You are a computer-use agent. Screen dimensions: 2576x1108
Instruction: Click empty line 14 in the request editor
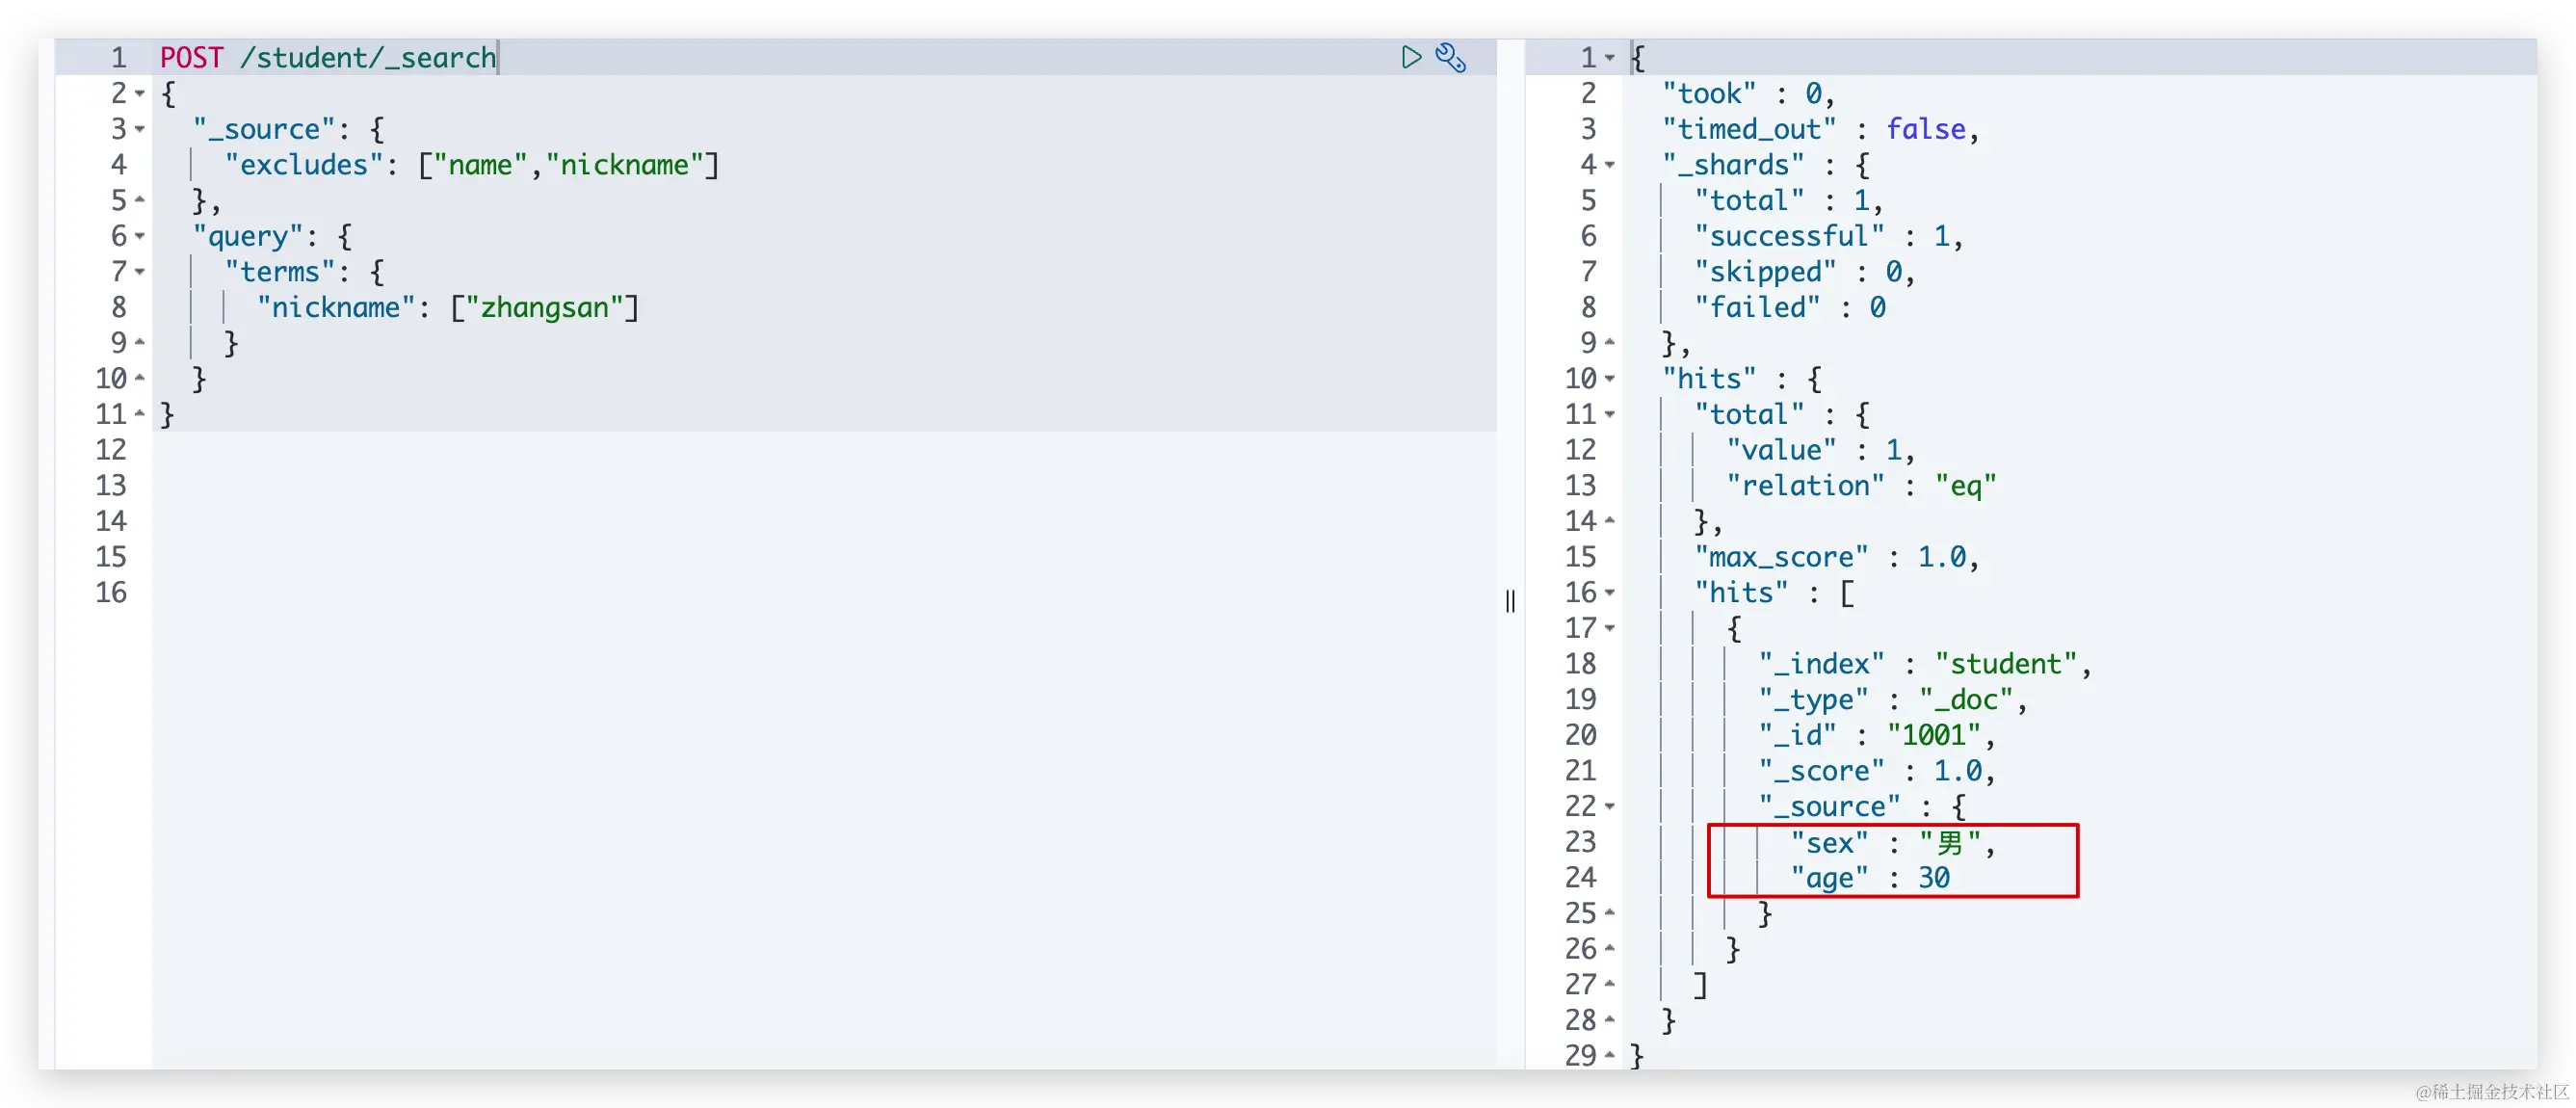click(600, 521)
